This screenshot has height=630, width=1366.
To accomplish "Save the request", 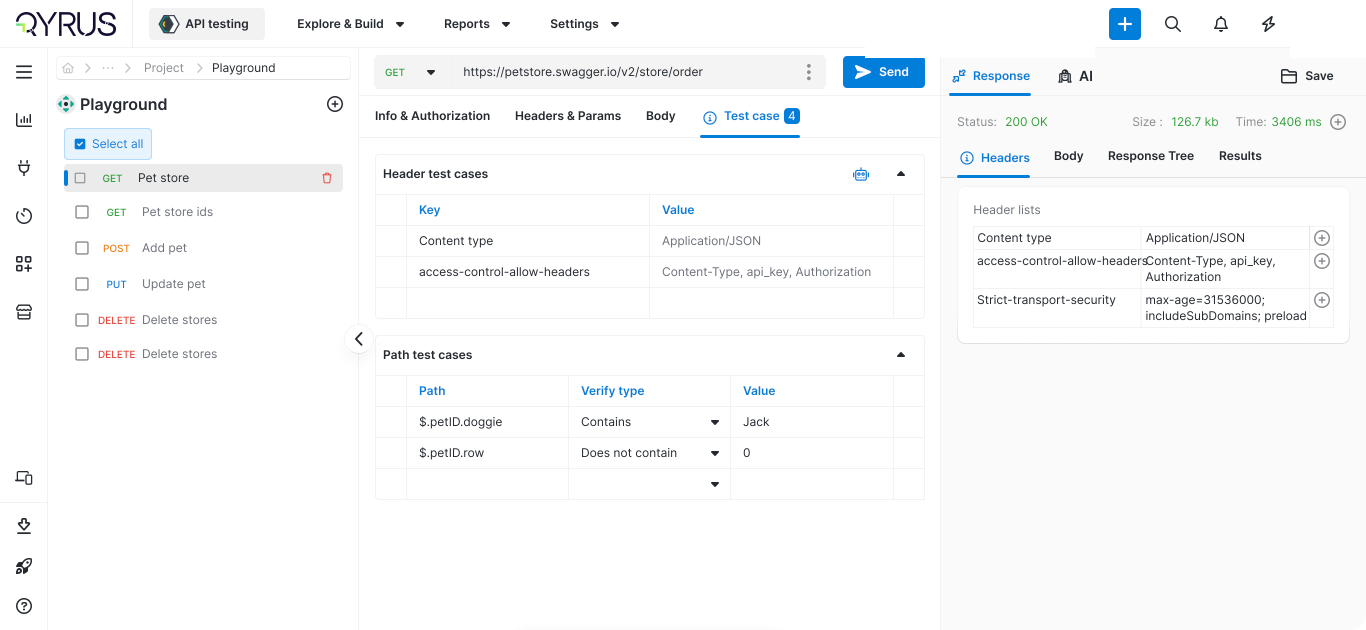I will point(1307,76).
